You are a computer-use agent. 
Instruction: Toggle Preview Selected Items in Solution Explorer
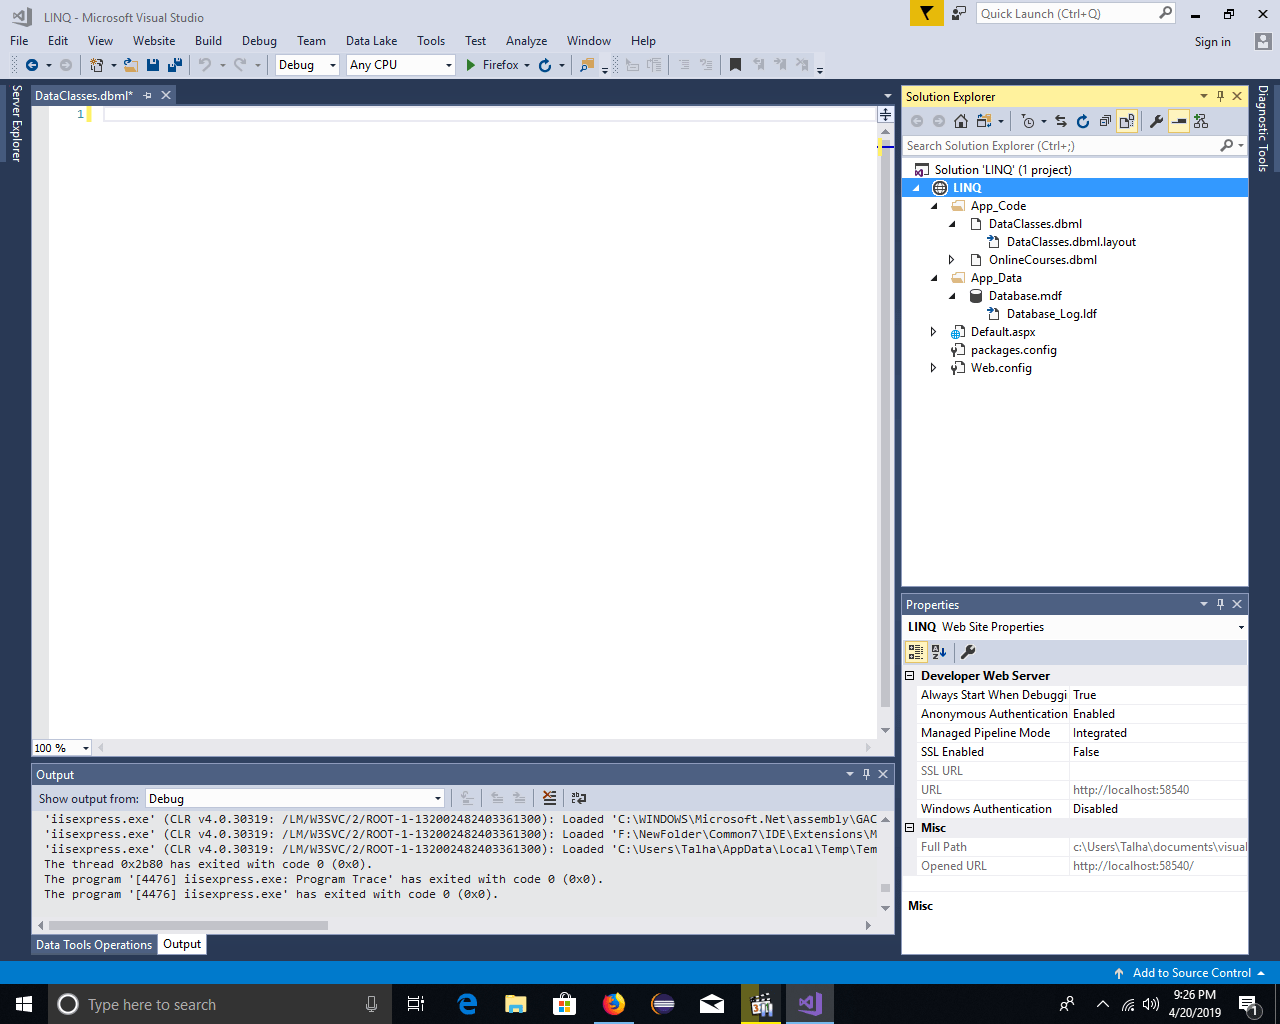pos(1179,121)
